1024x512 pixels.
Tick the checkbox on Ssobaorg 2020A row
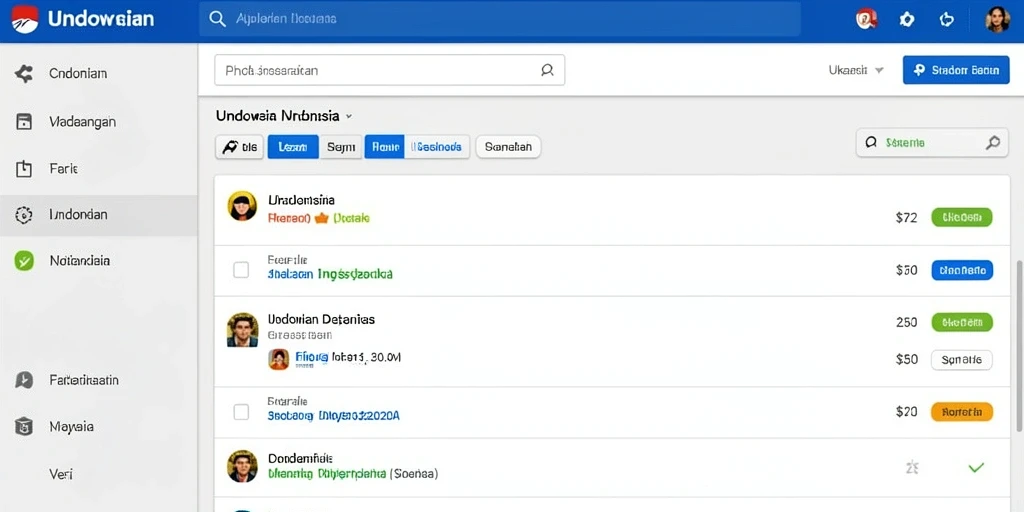[241, 412]
